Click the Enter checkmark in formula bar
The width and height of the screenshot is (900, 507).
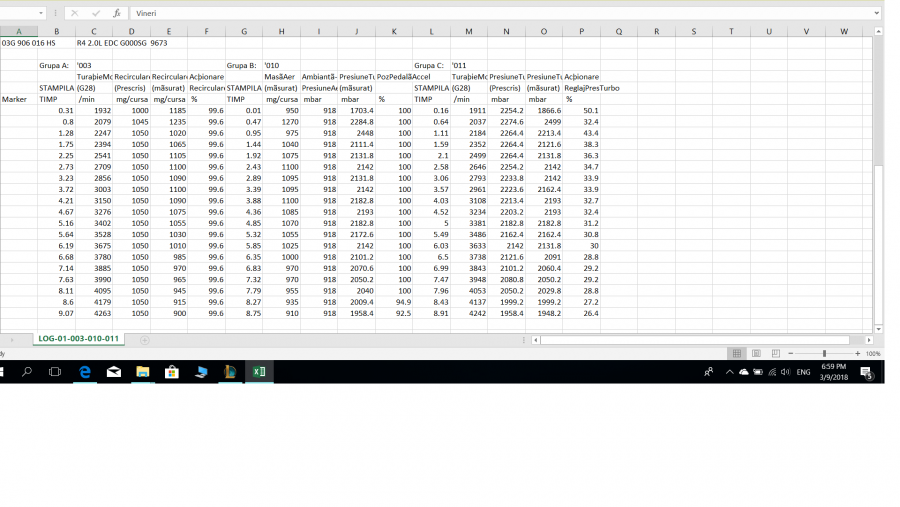click(x=96, y=14)
